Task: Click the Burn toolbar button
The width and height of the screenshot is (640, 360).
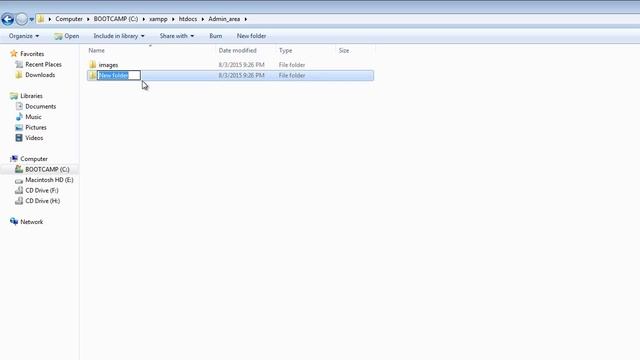Action: 216,36
